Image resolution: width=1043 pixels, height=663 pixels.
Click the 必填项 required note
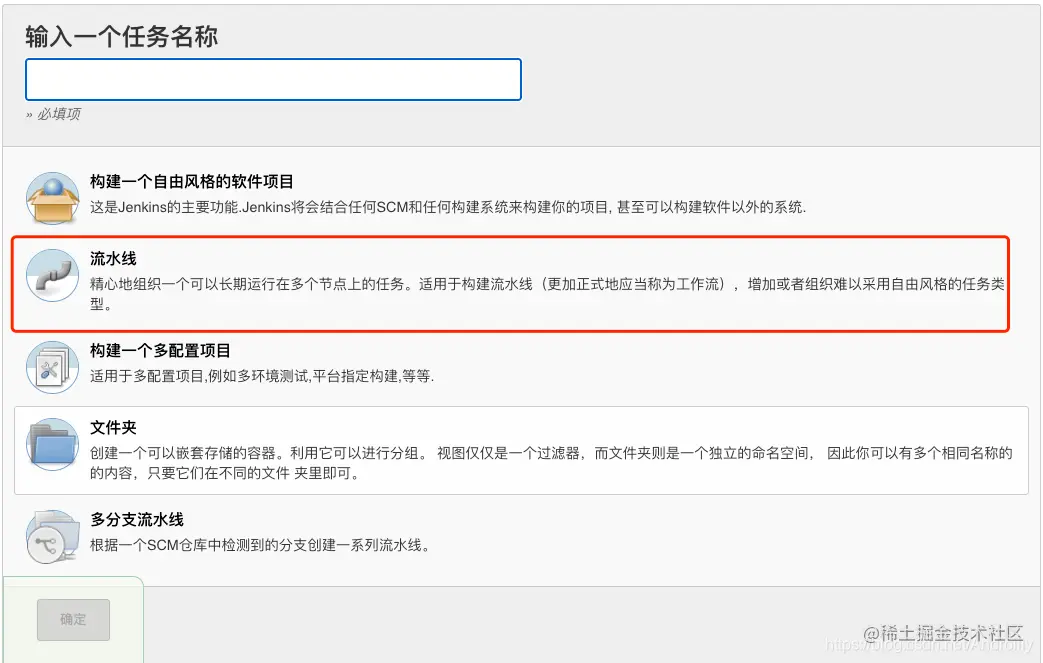coord(56,114)
